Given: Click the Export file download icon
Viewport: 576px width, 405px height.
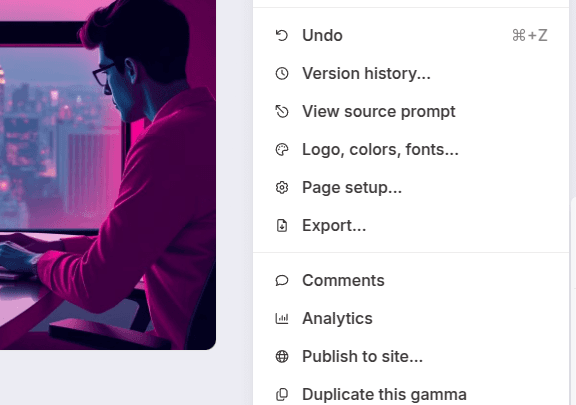Looking at the screenshot, I should pos(282,225).
